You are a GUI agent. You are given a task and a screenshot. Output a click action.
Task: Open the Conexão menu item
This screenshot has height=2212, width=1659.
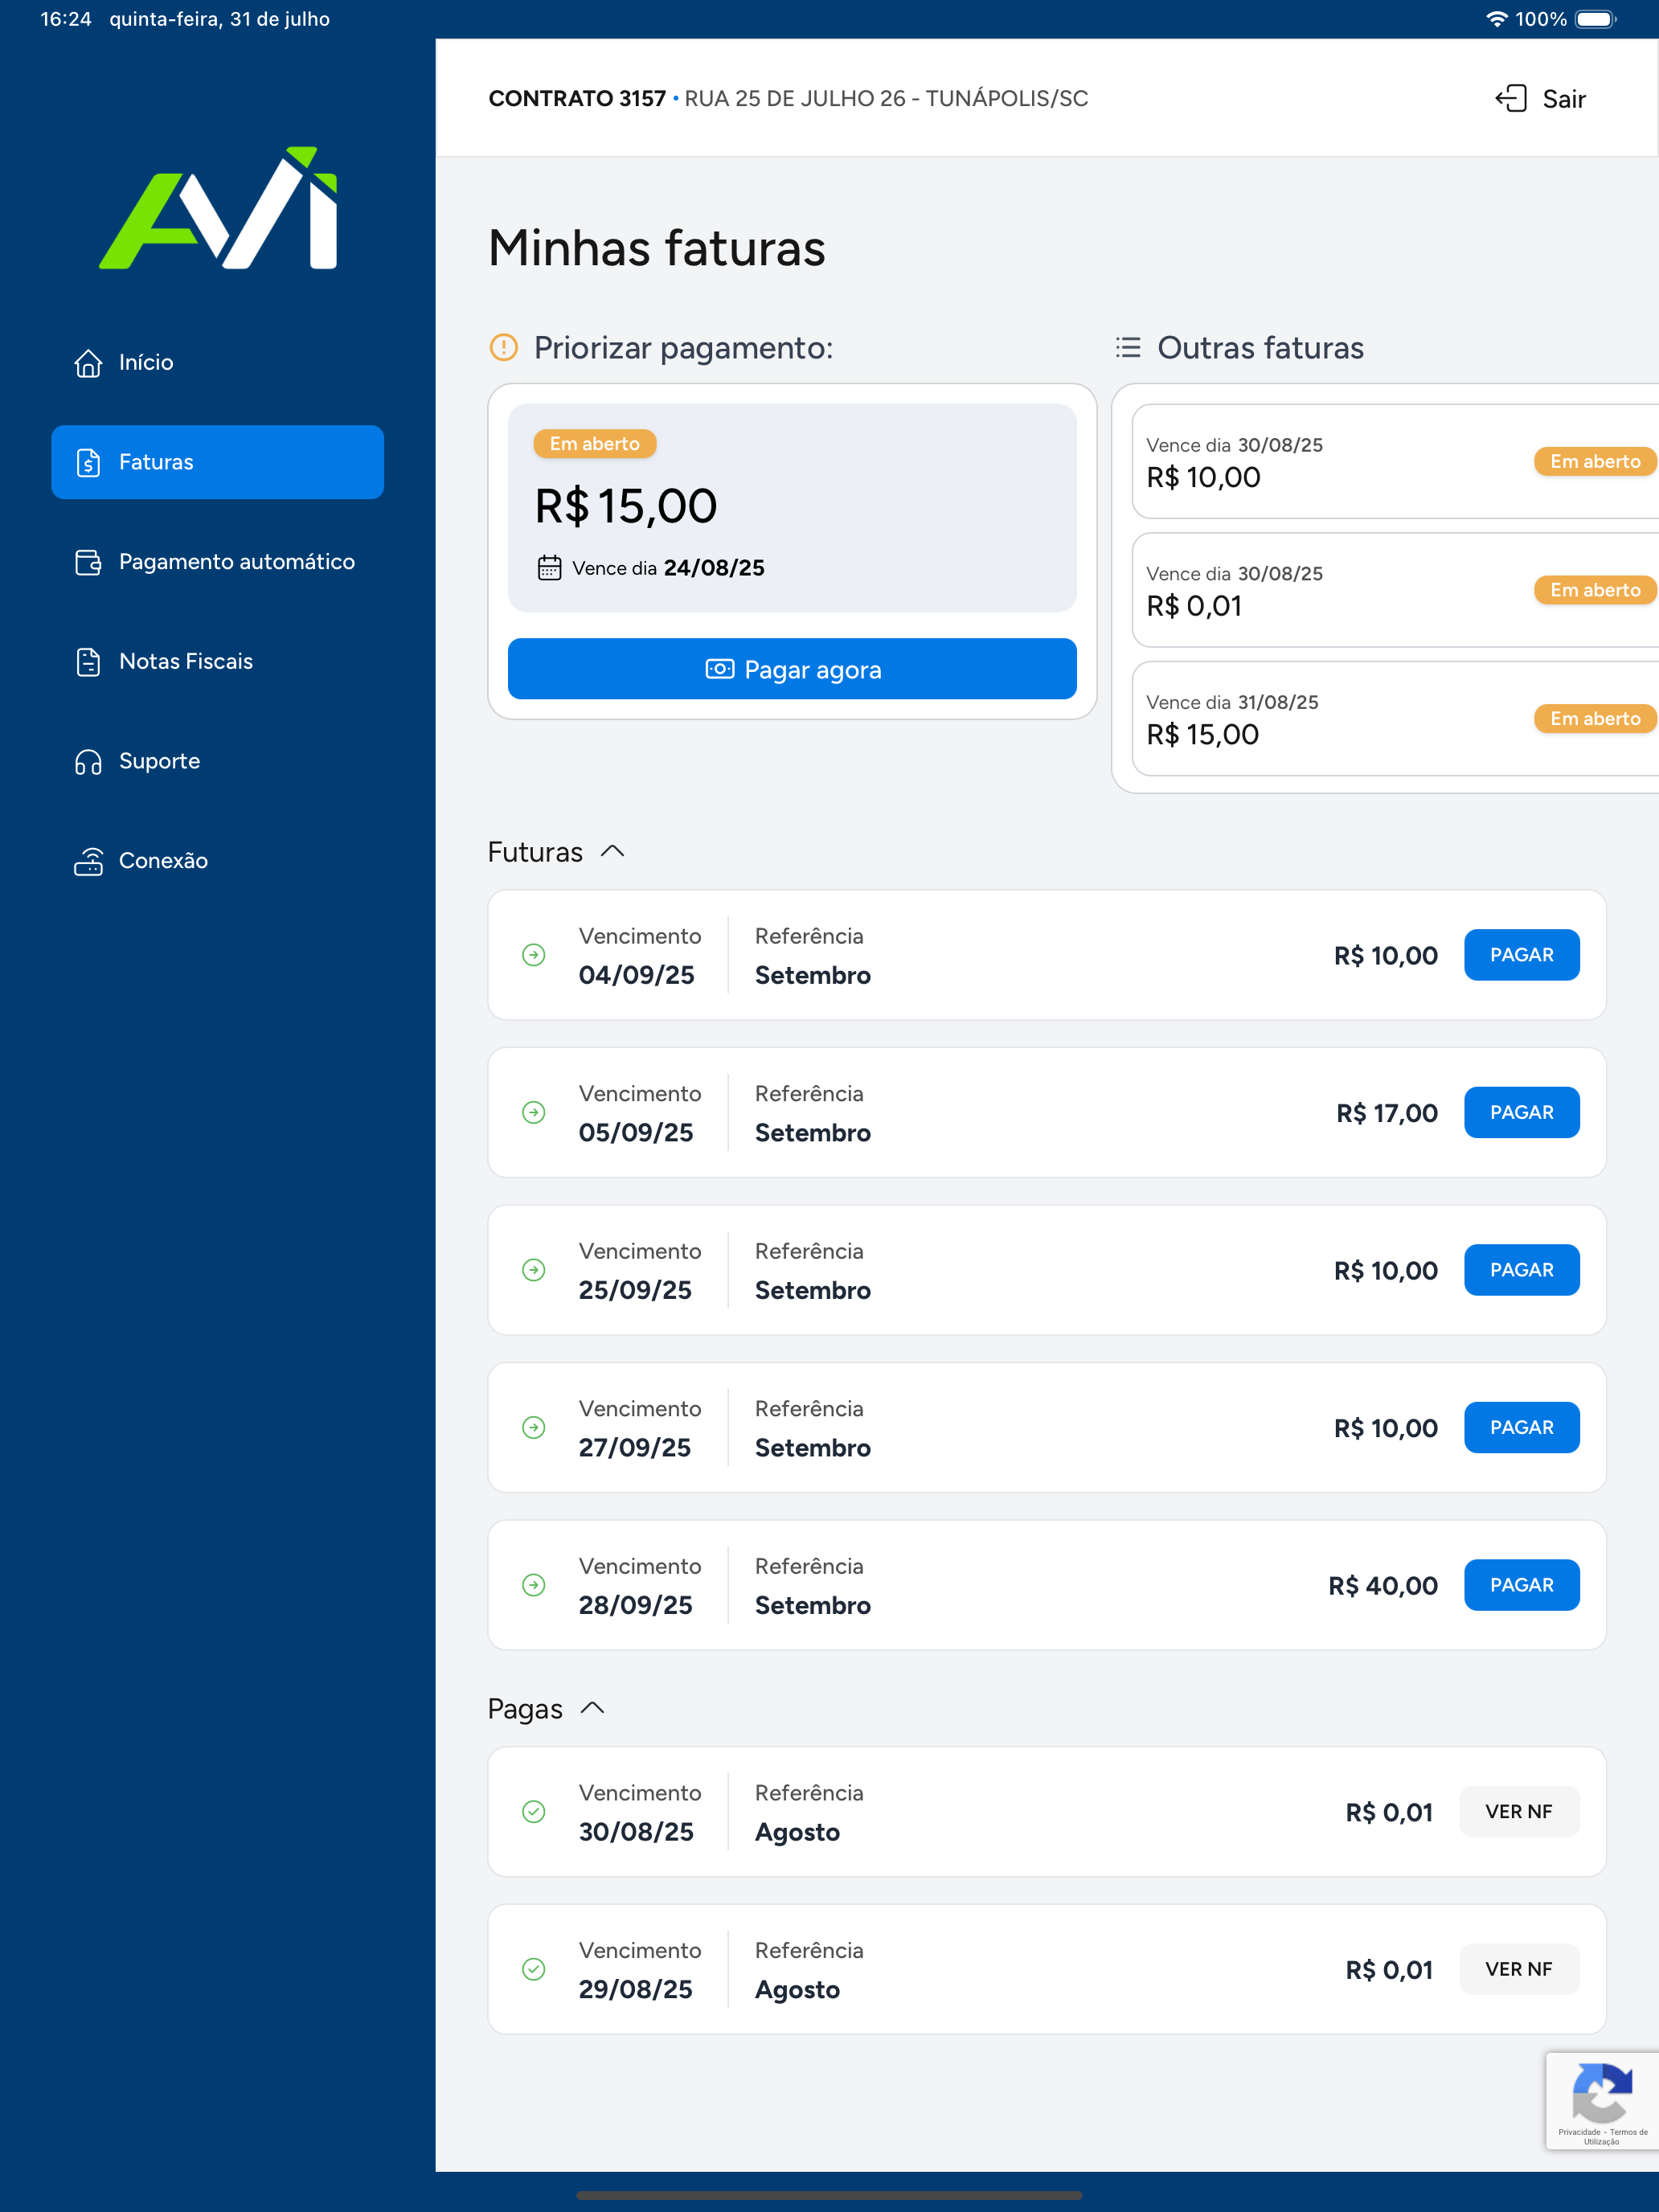pyautogui.click(x=218, y=861)
